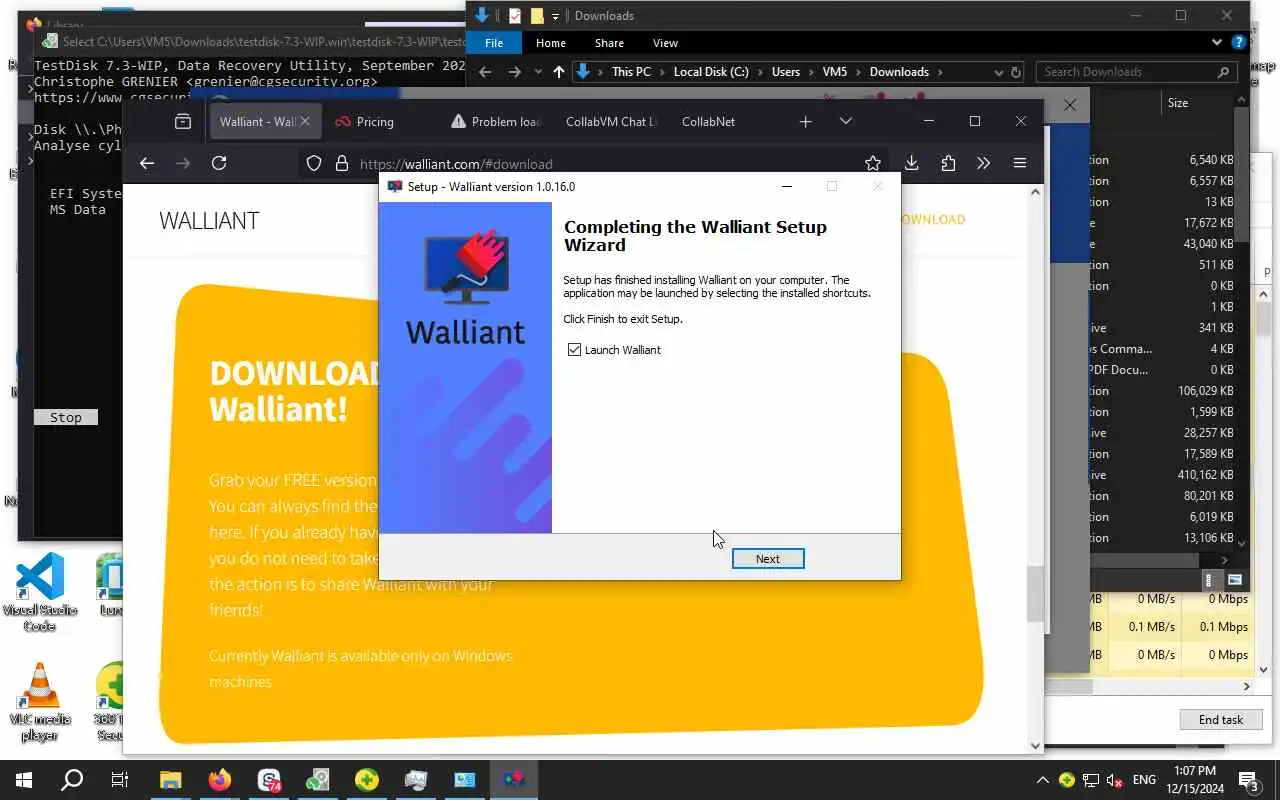Show more Firefox toolbar tools chevron
Screen dimensions: 1280x800
(984, 163)
